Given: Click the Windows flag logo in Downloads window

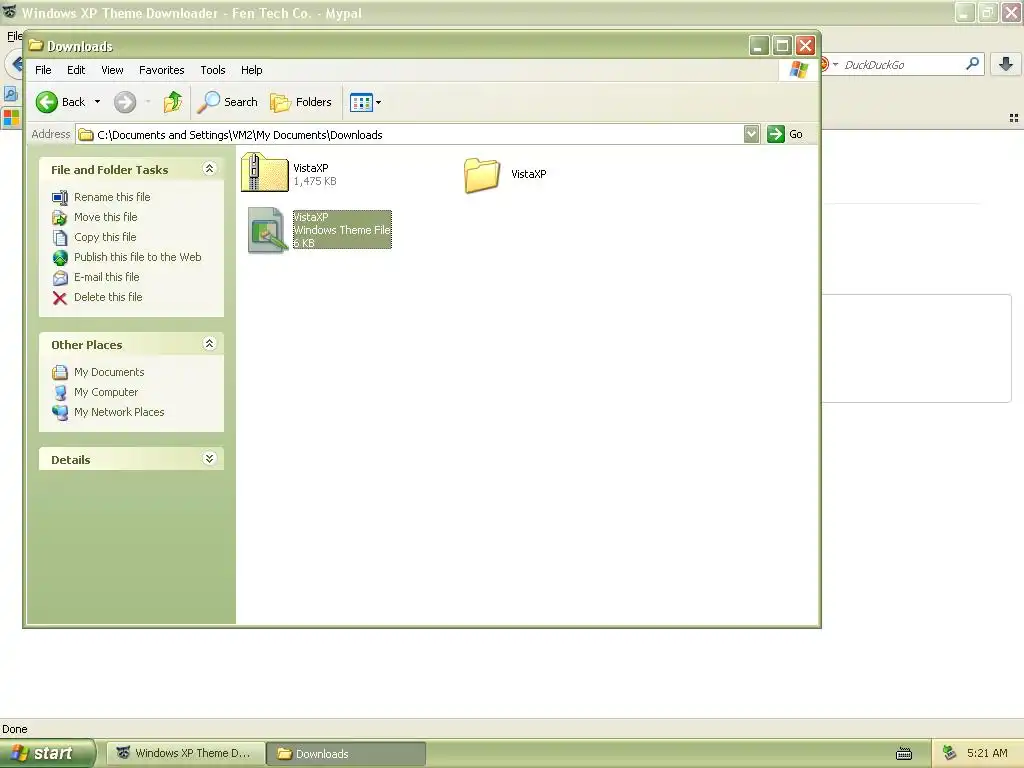Looking at the screenshot, I should (799, 69).
